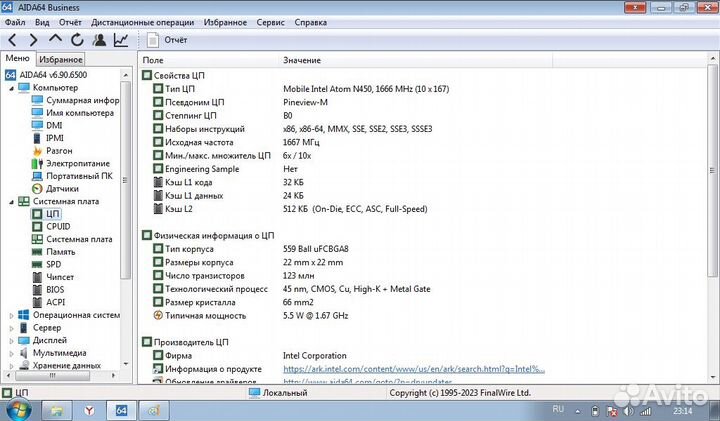Viewport: 720px width, 421px height.
Task: Collapse the Компьютер tree branch
Action: pos(11,88)
